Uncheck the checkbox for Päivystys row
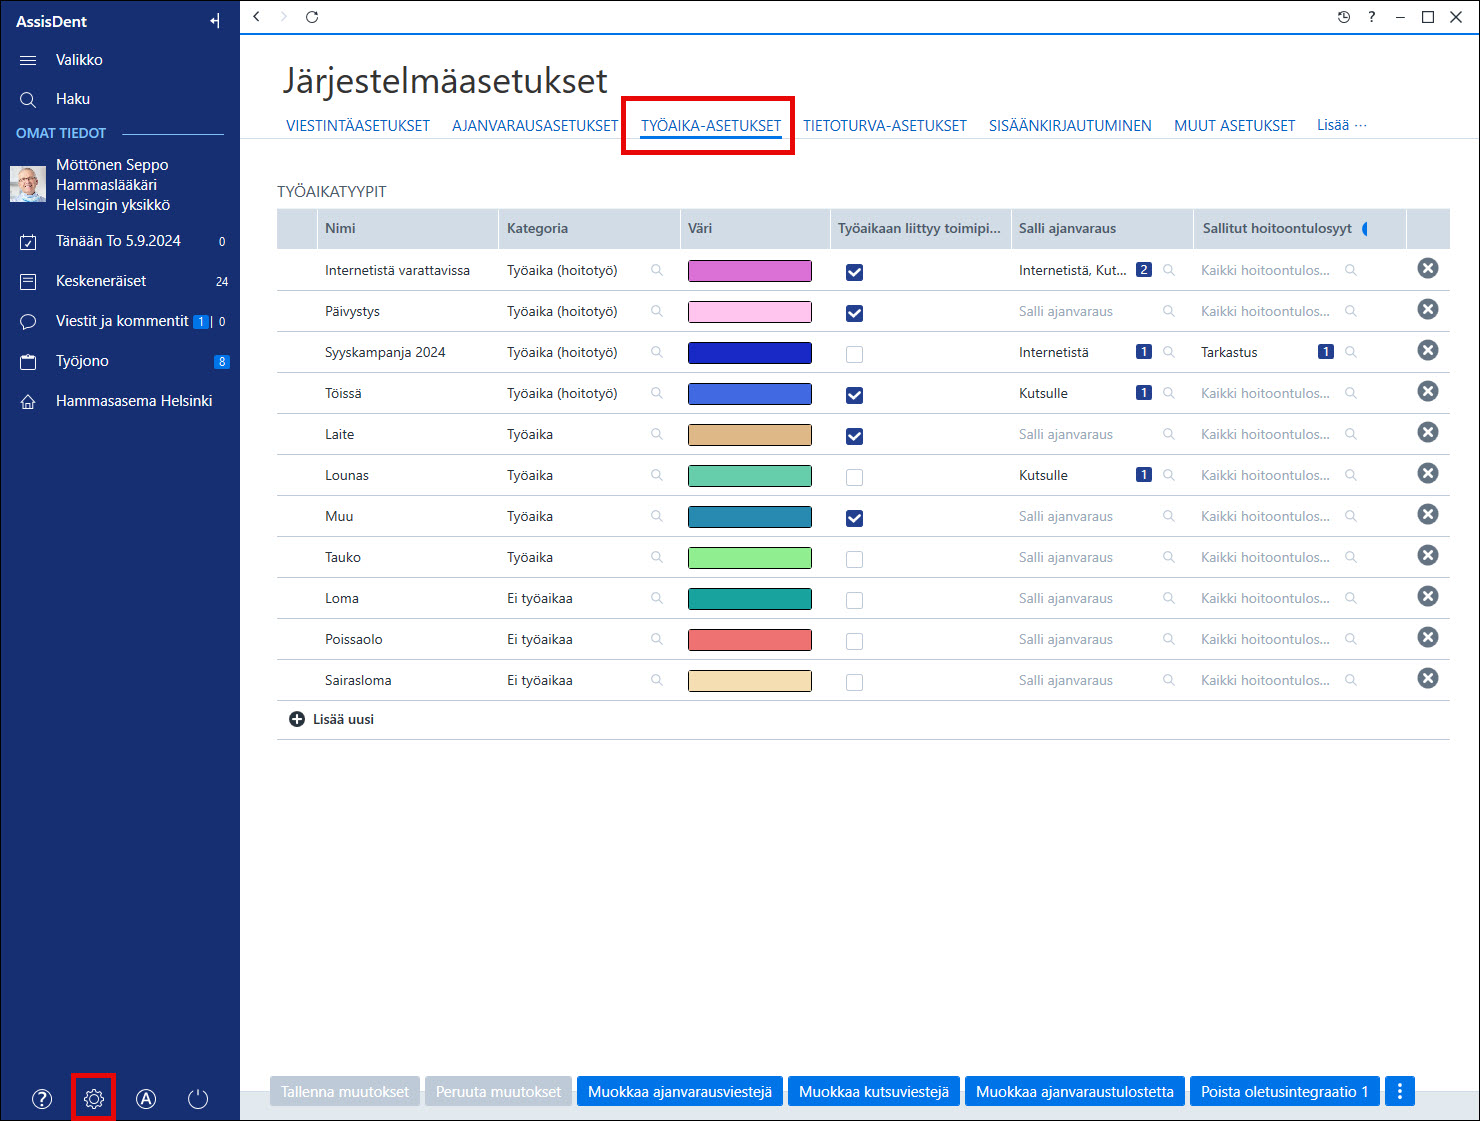 click(x=854, y=313)
